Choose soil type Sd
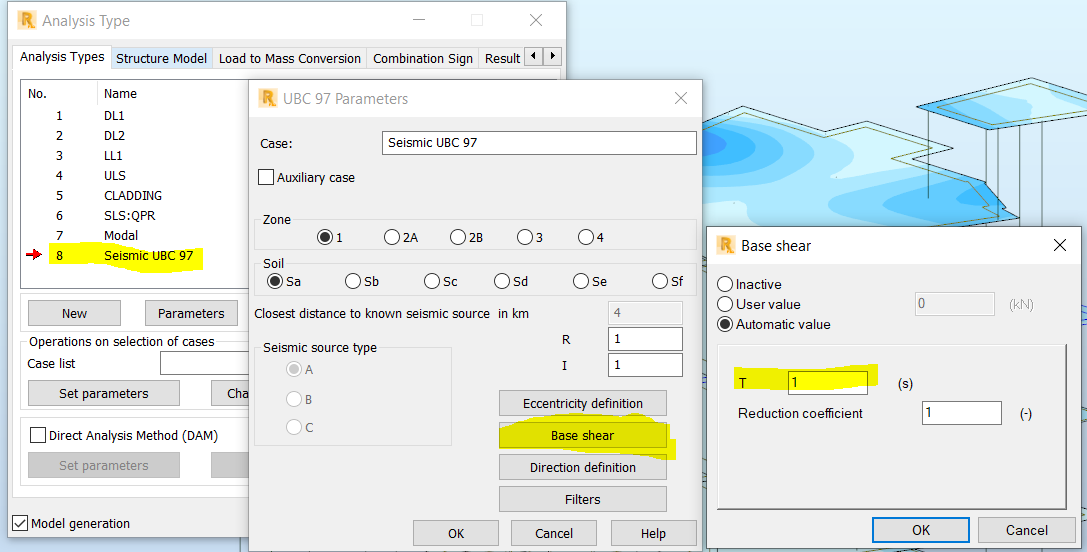 pos(502,281)
